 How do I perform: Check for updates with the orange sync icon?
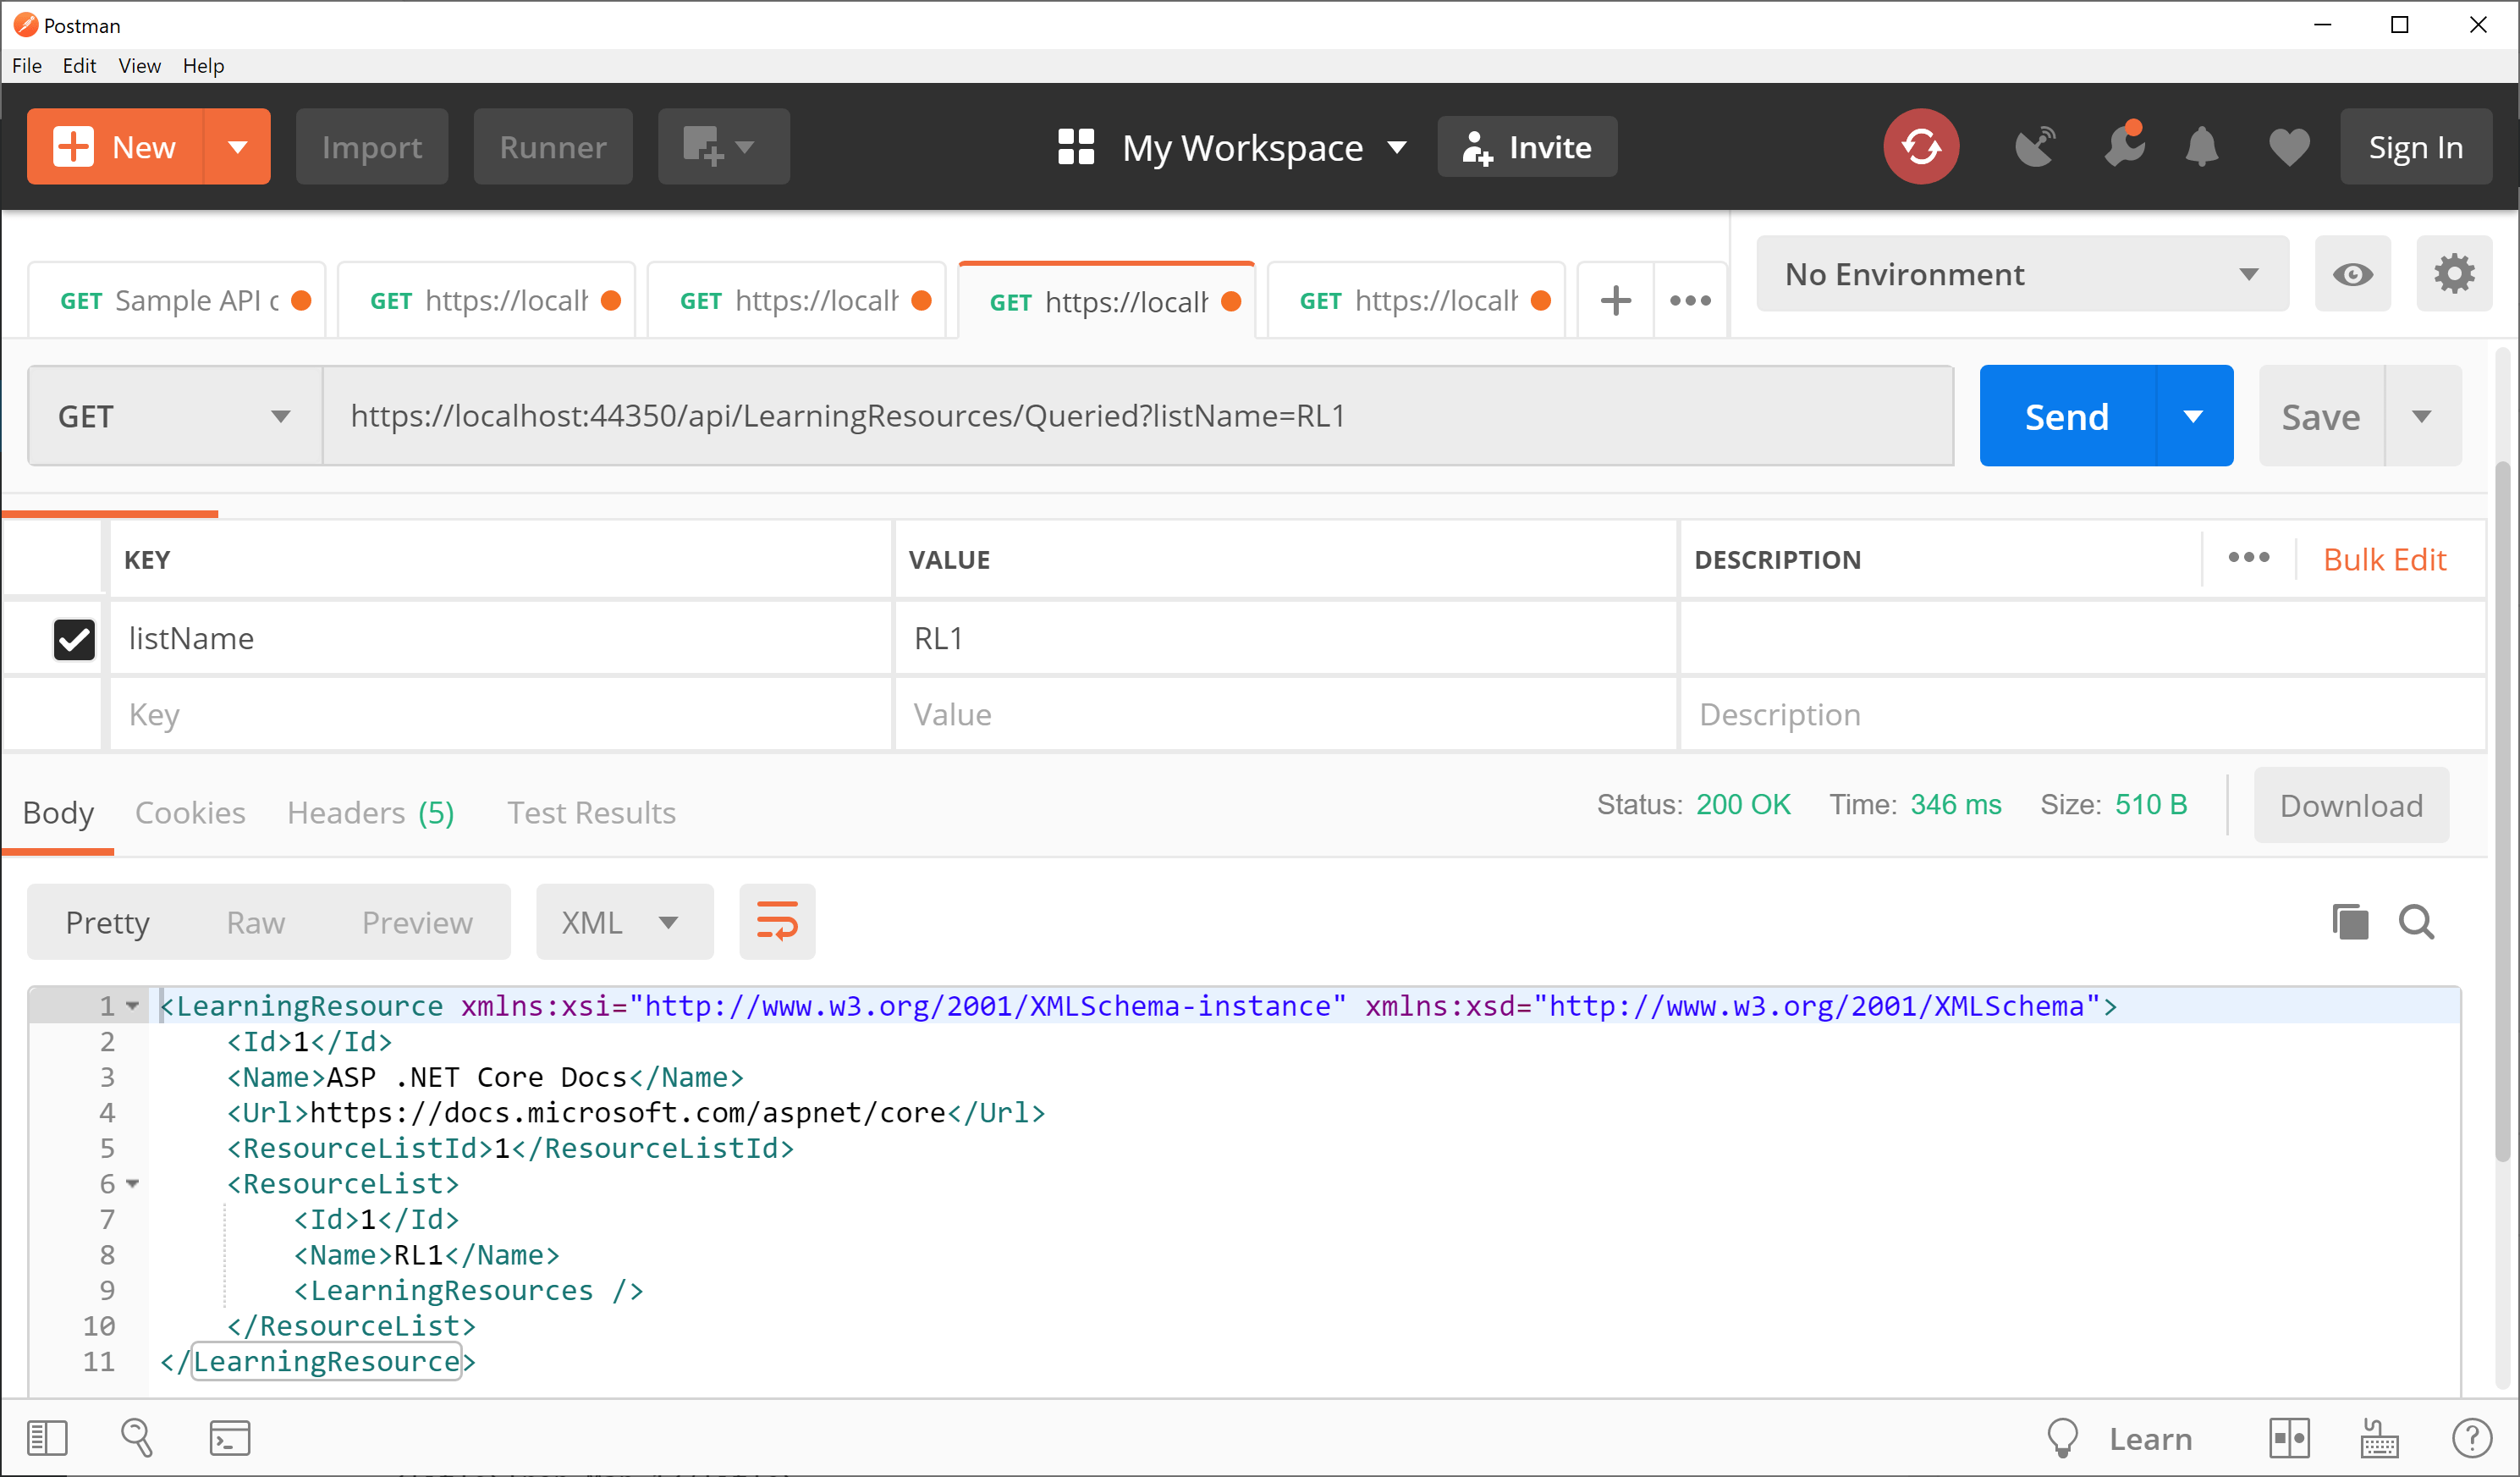coord(1921,146)
